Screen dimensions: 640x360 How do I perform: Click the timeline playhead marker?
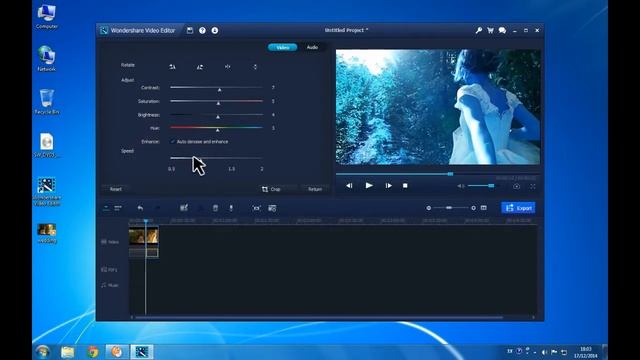[x=146, y=221]
